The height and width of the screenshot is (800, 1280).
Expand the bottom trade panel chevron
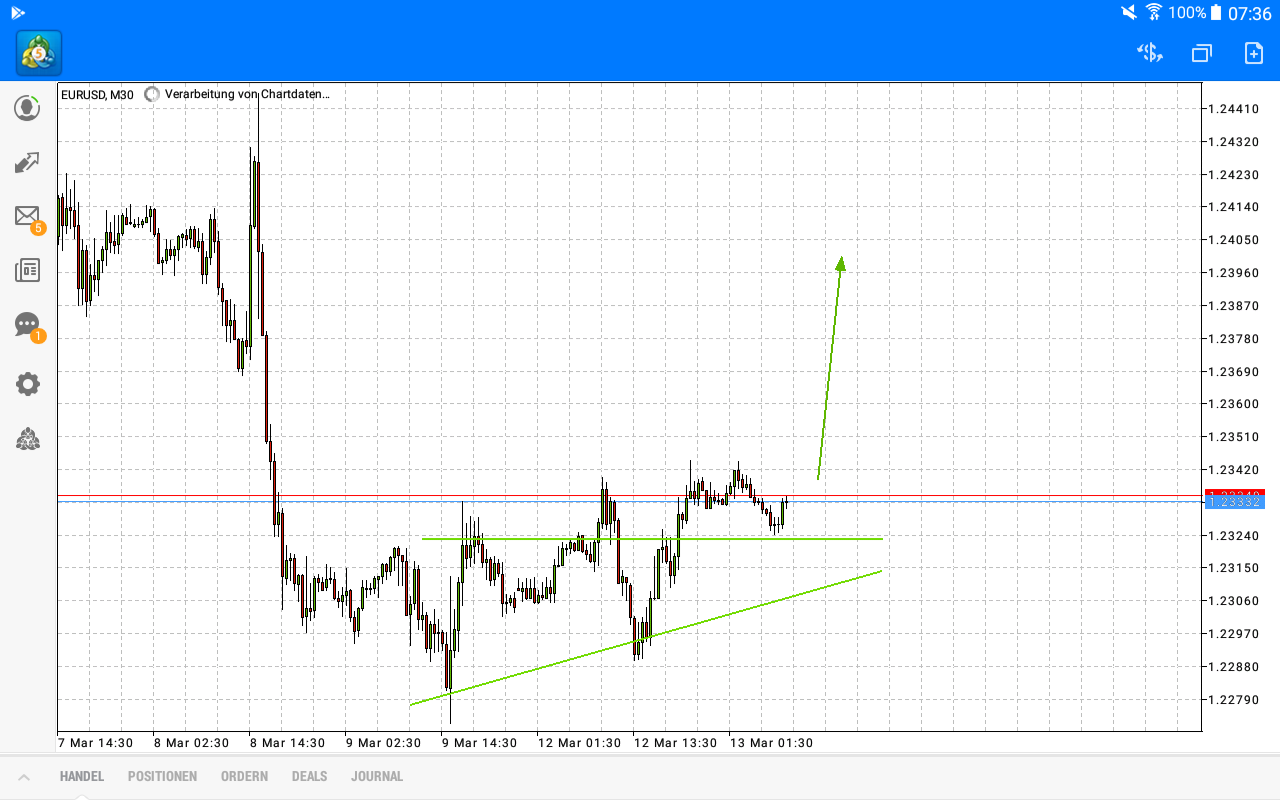pyautogui.click(x=24, y=775)
